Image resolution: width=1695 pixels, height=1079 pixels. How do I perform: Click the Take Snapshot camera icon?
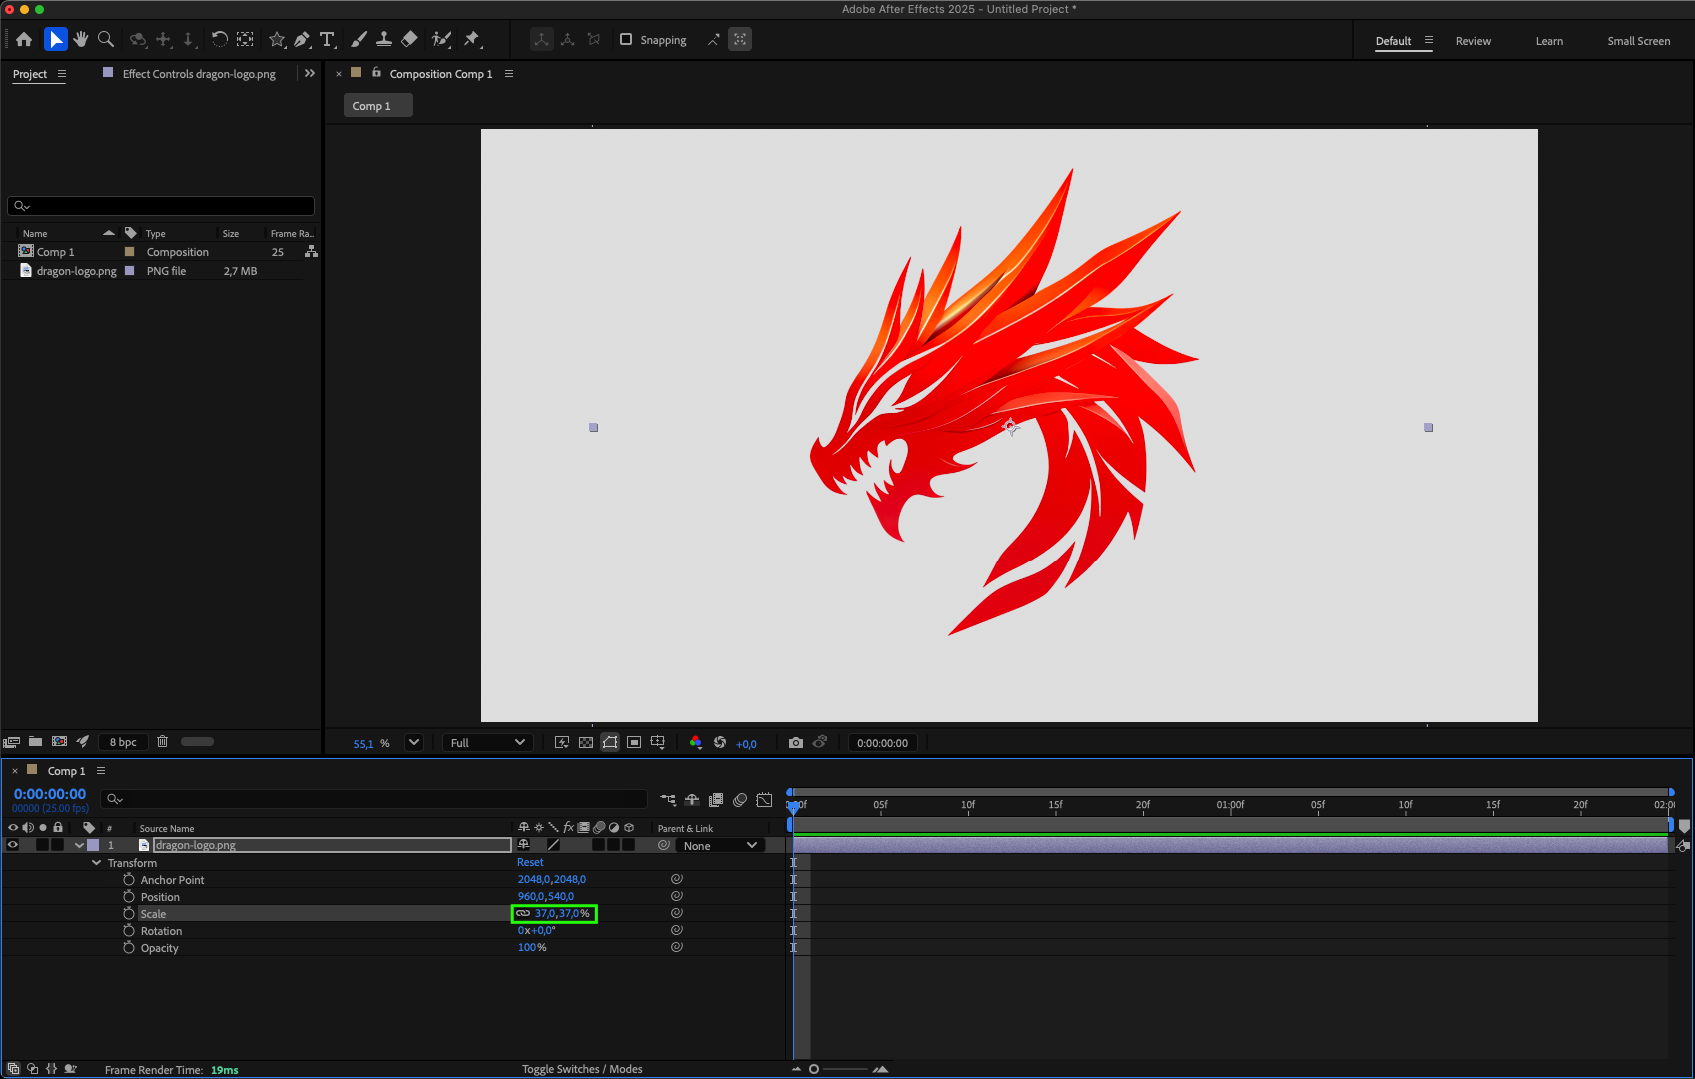(x=795, y=742)
